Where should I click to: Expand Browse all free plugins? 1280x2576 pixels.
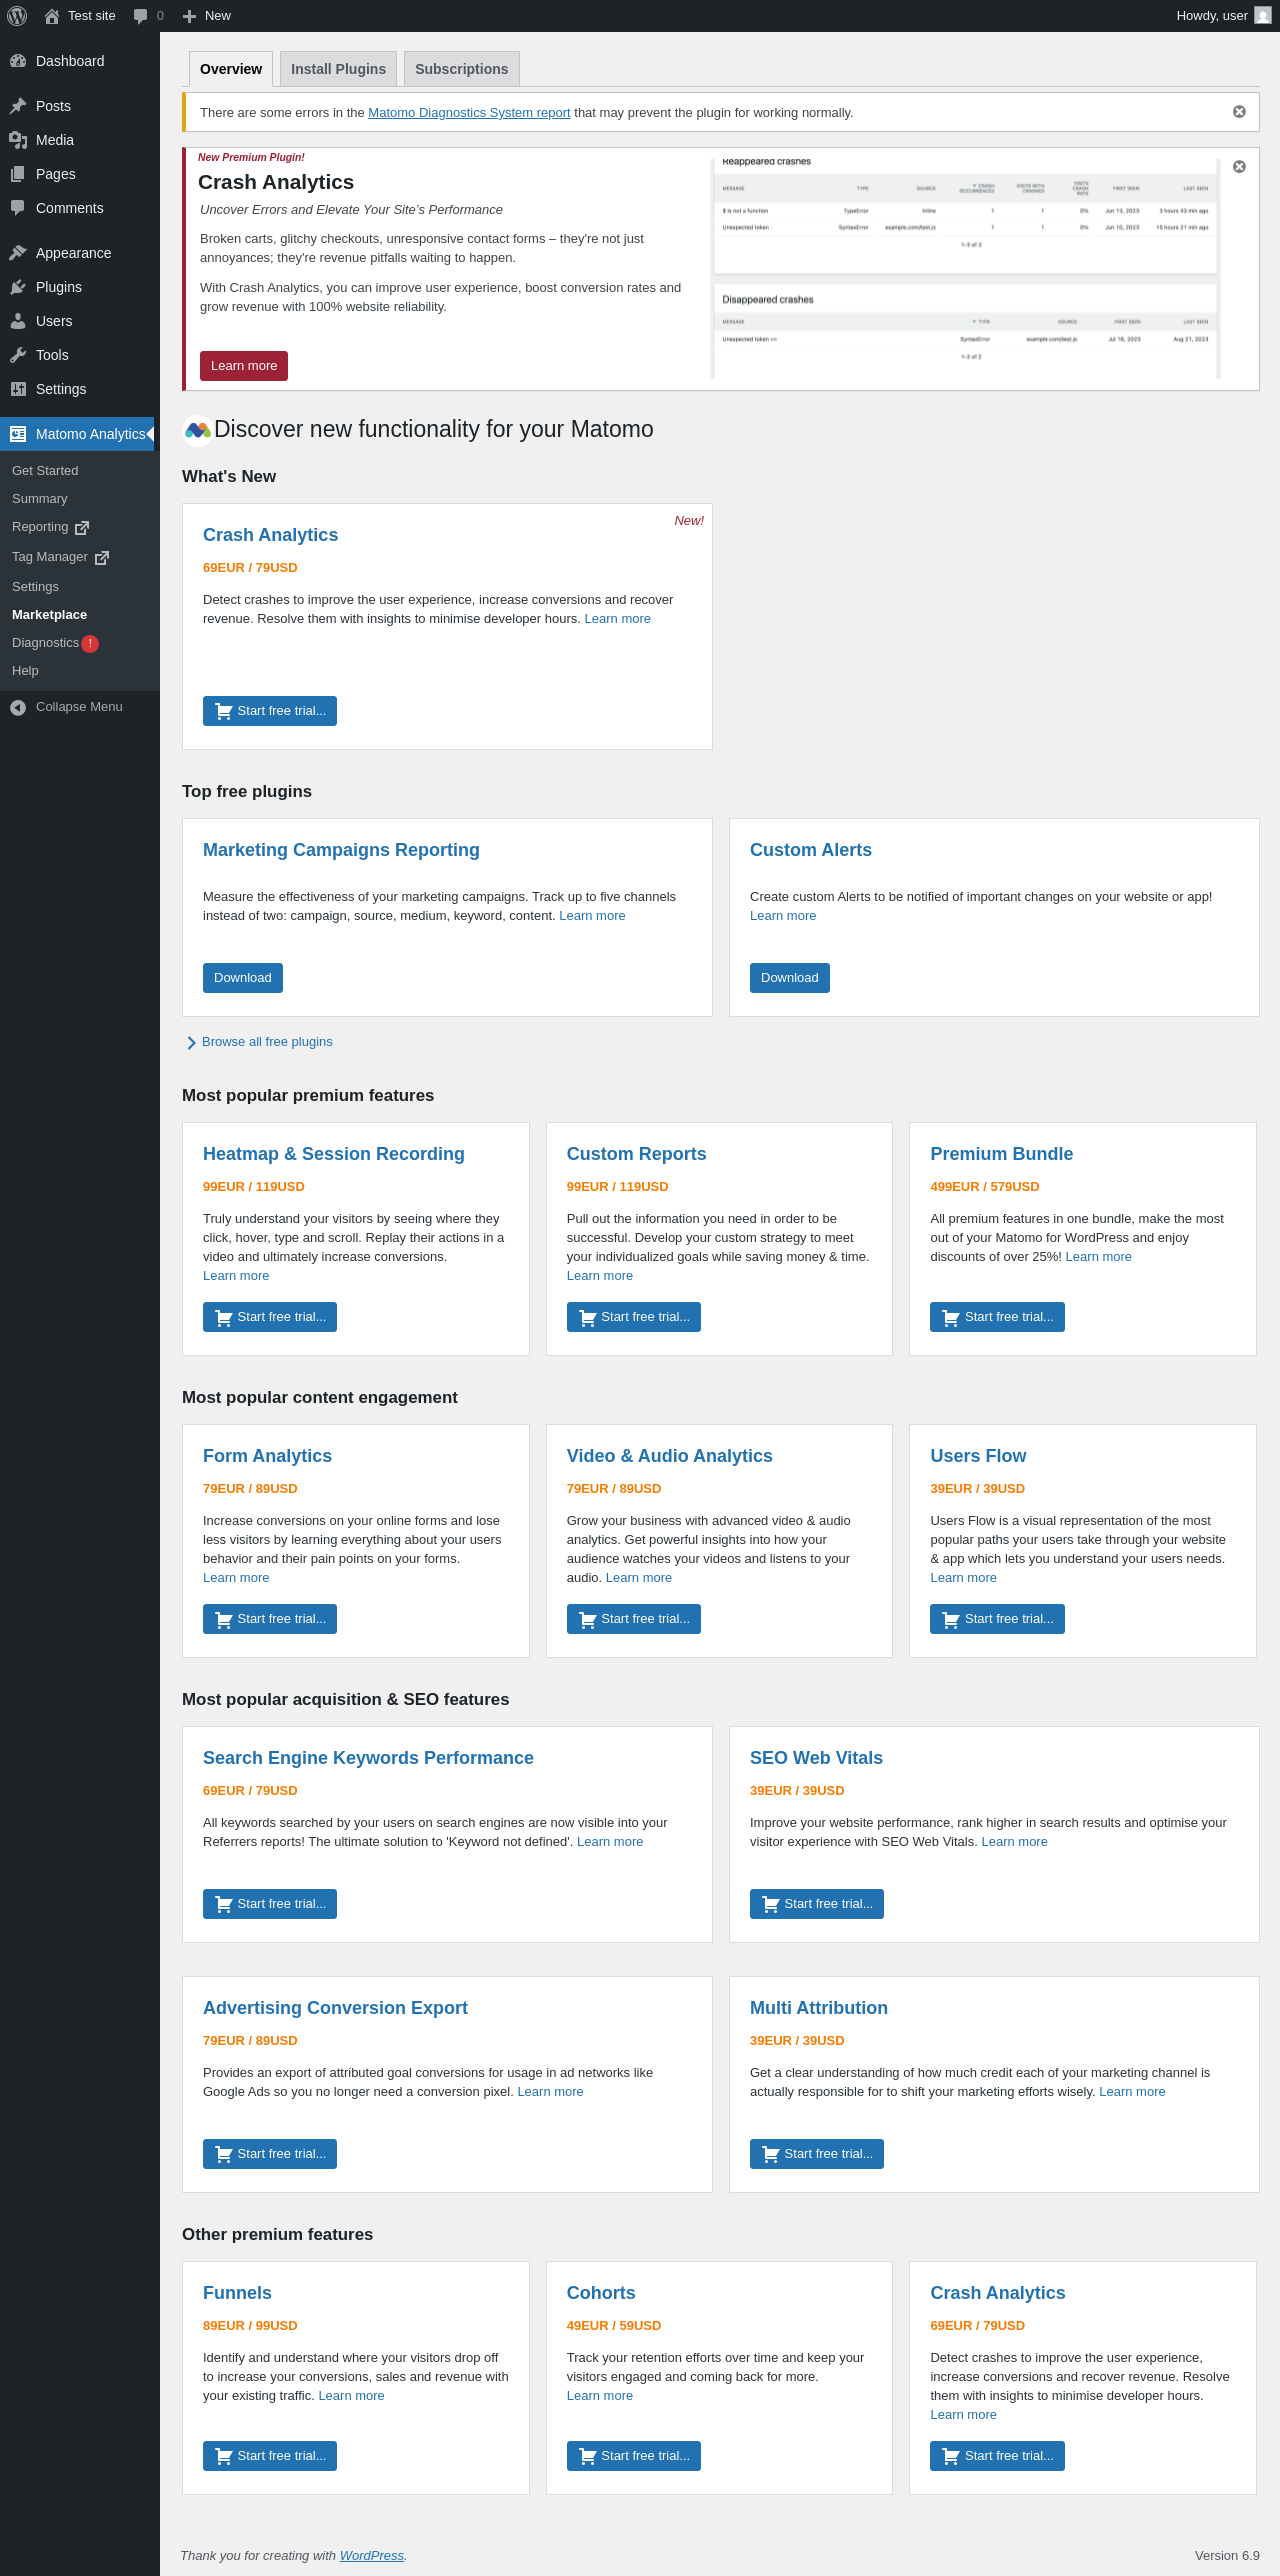point(266,1042)
